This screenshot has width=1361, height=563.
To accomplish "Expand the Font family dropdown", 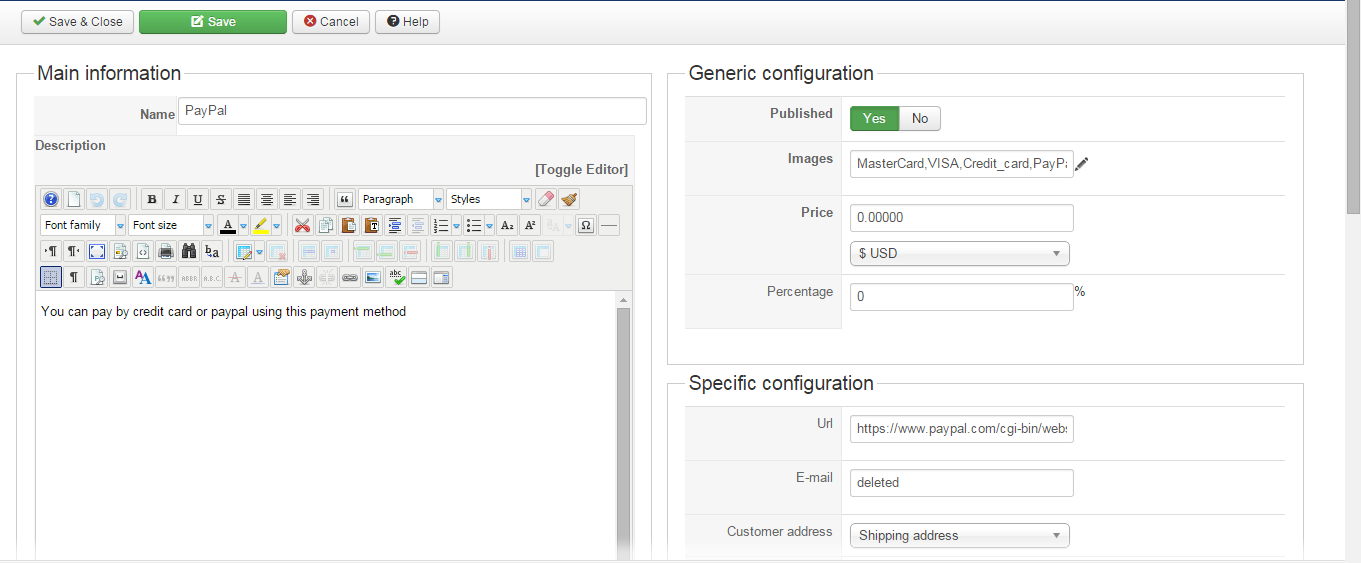I will (83, 225).
